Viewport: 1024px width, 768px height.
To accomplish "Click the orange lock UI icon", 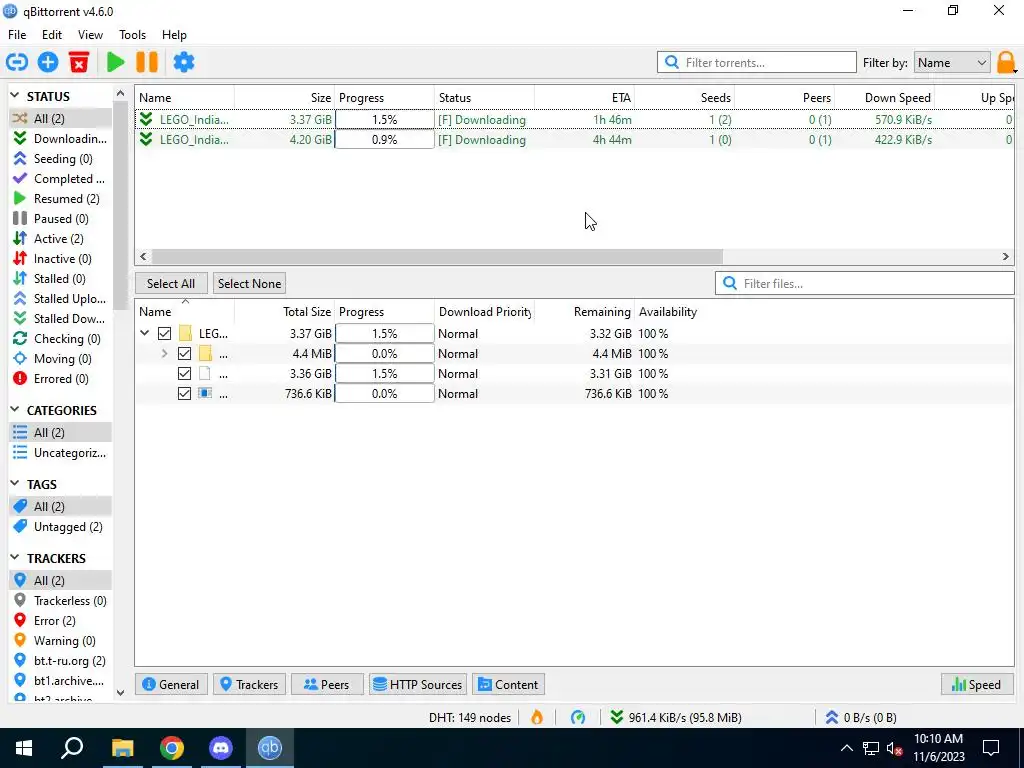I will click(x=1006, y=63).
